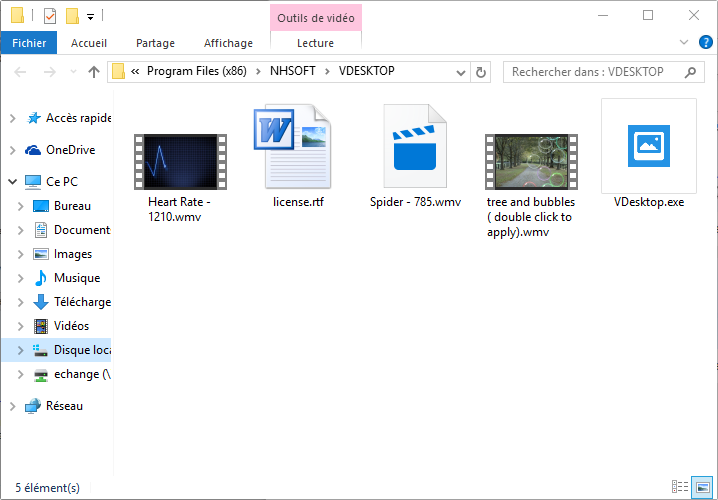Click the refresh button next to address bar

pyautogui.click(x=481, y=72)
